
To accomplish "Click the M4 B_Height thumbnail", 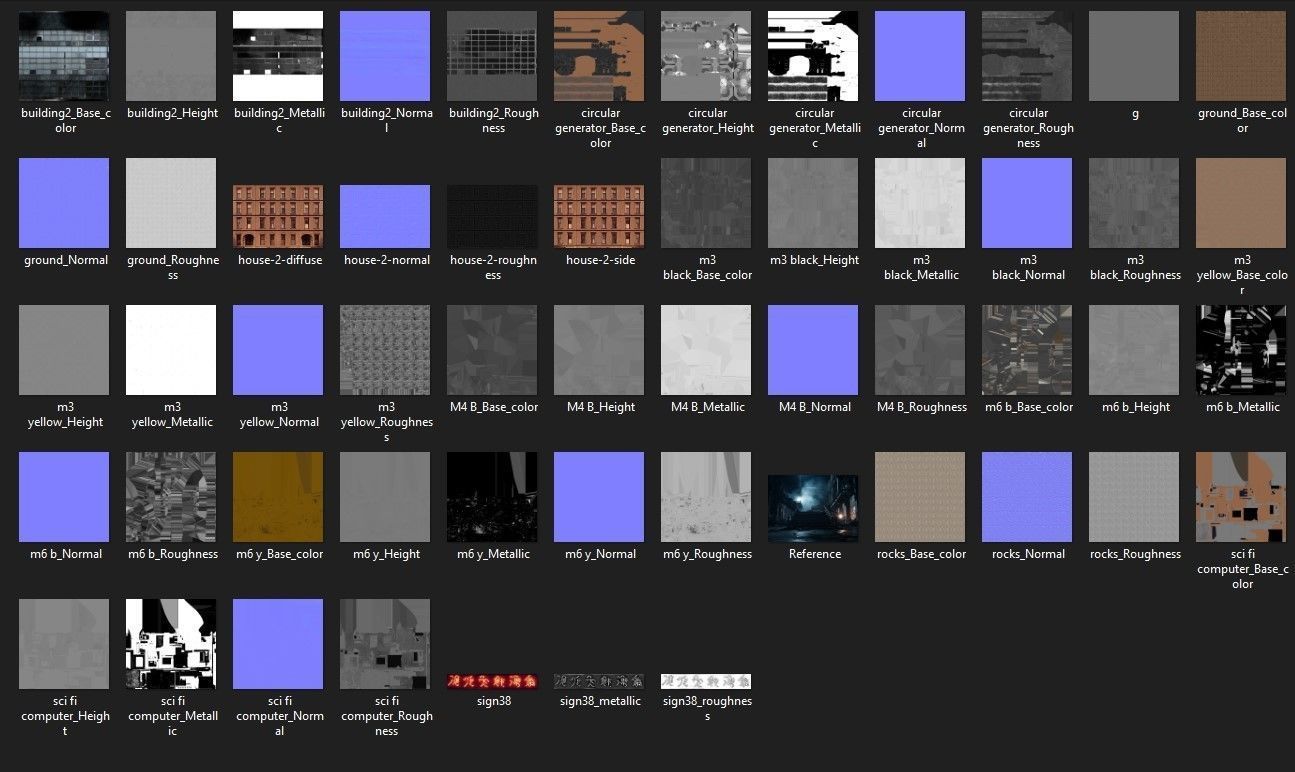I will click(x=599, y=350).
